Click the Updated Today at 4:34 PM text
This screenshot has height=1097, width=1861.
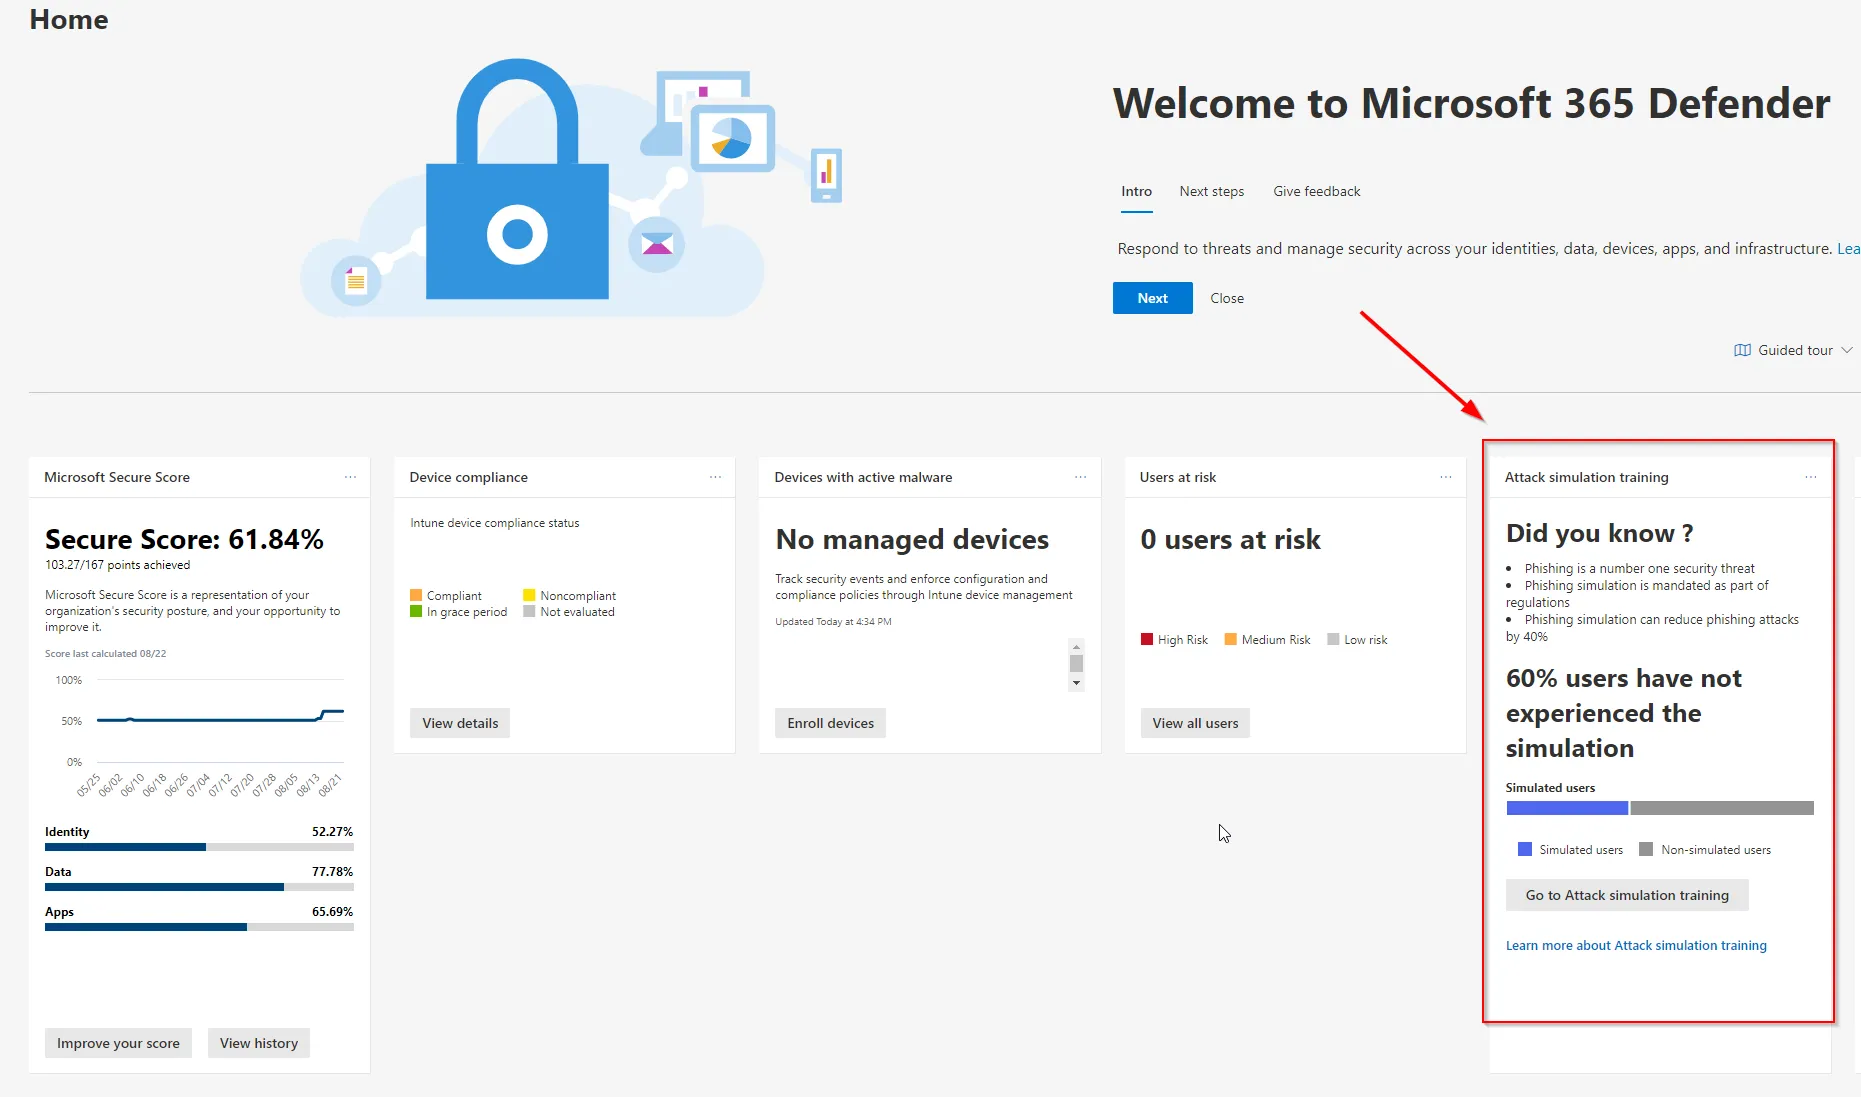click(833, 622)
